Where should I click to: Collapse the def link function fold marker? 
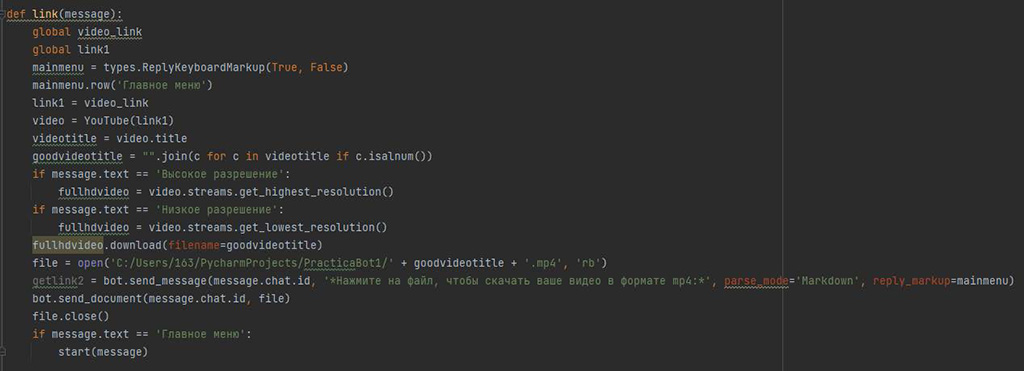(x=3, y=14)
